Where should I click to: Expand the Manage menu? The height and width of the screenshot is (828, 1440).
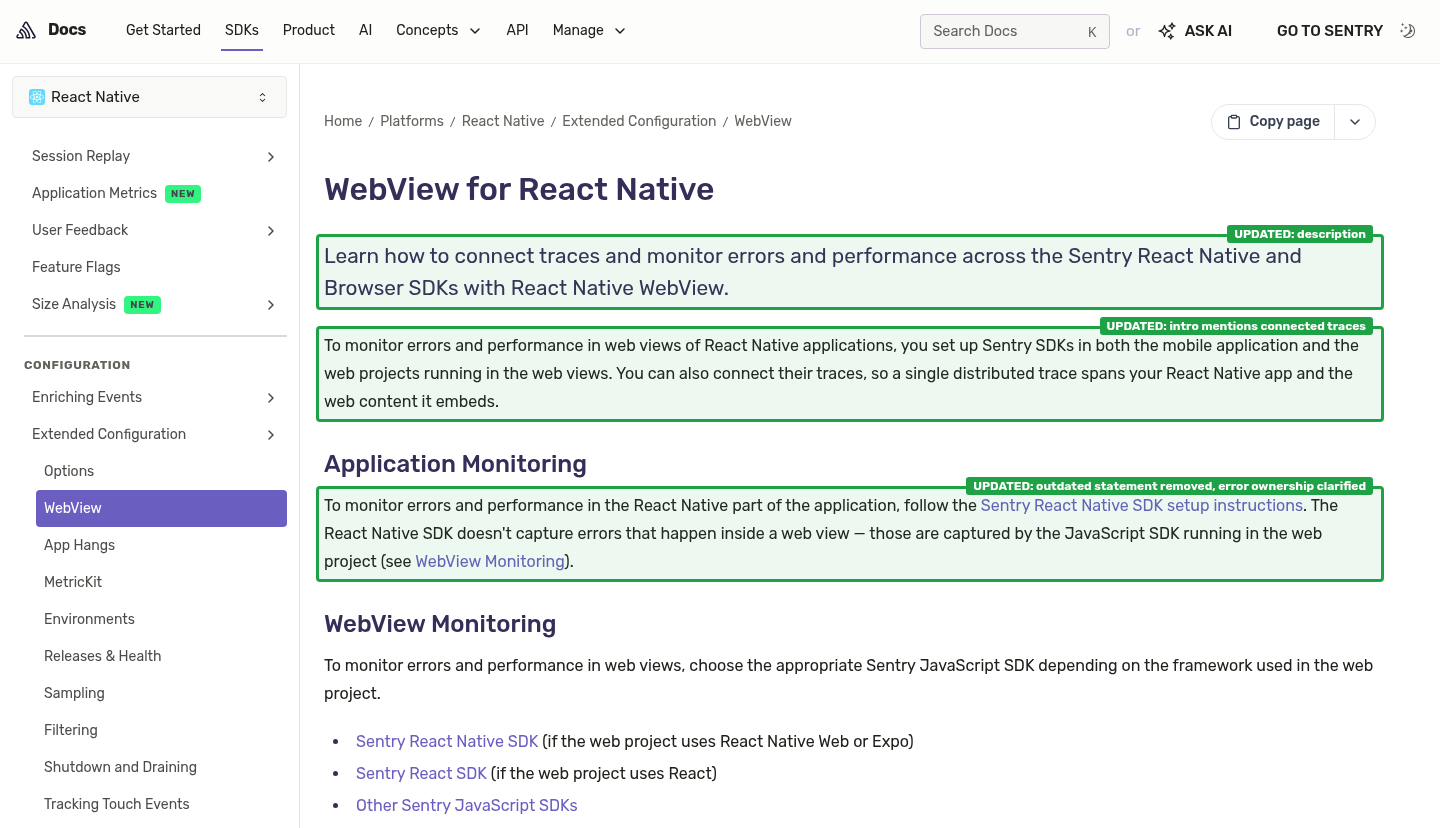pyautogui.click(x=589, y=31)
